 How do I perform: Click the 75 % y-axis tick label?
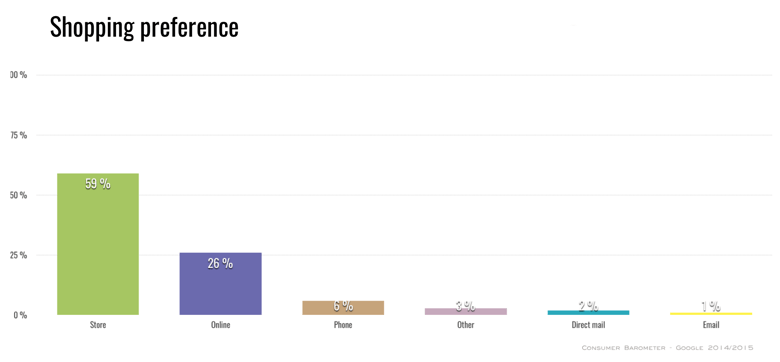pos(19,135)
